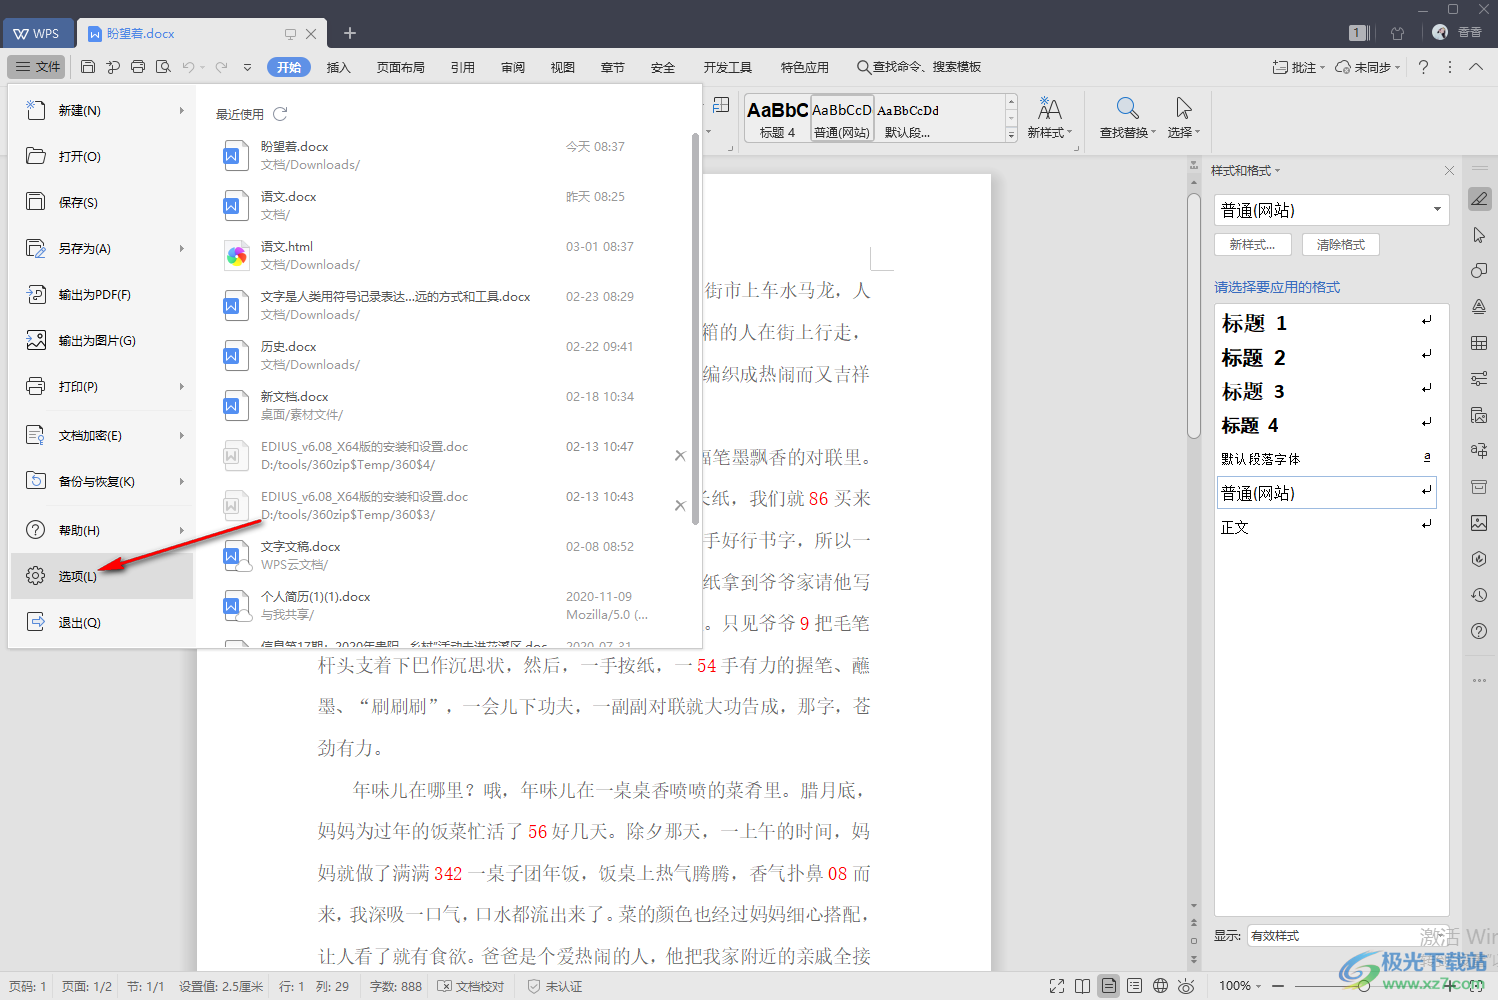Click the 新样式... button in styles panel
The height and width of the screenshot is (1000, 1498).
[1253, 245]
